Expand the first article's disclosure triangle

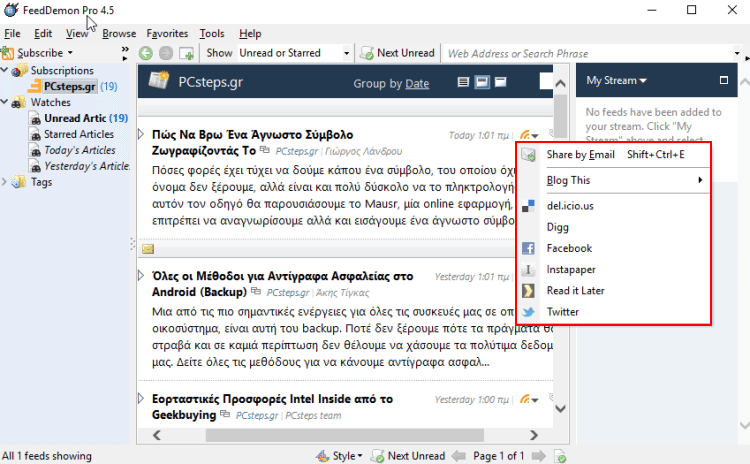coord(141,134)
